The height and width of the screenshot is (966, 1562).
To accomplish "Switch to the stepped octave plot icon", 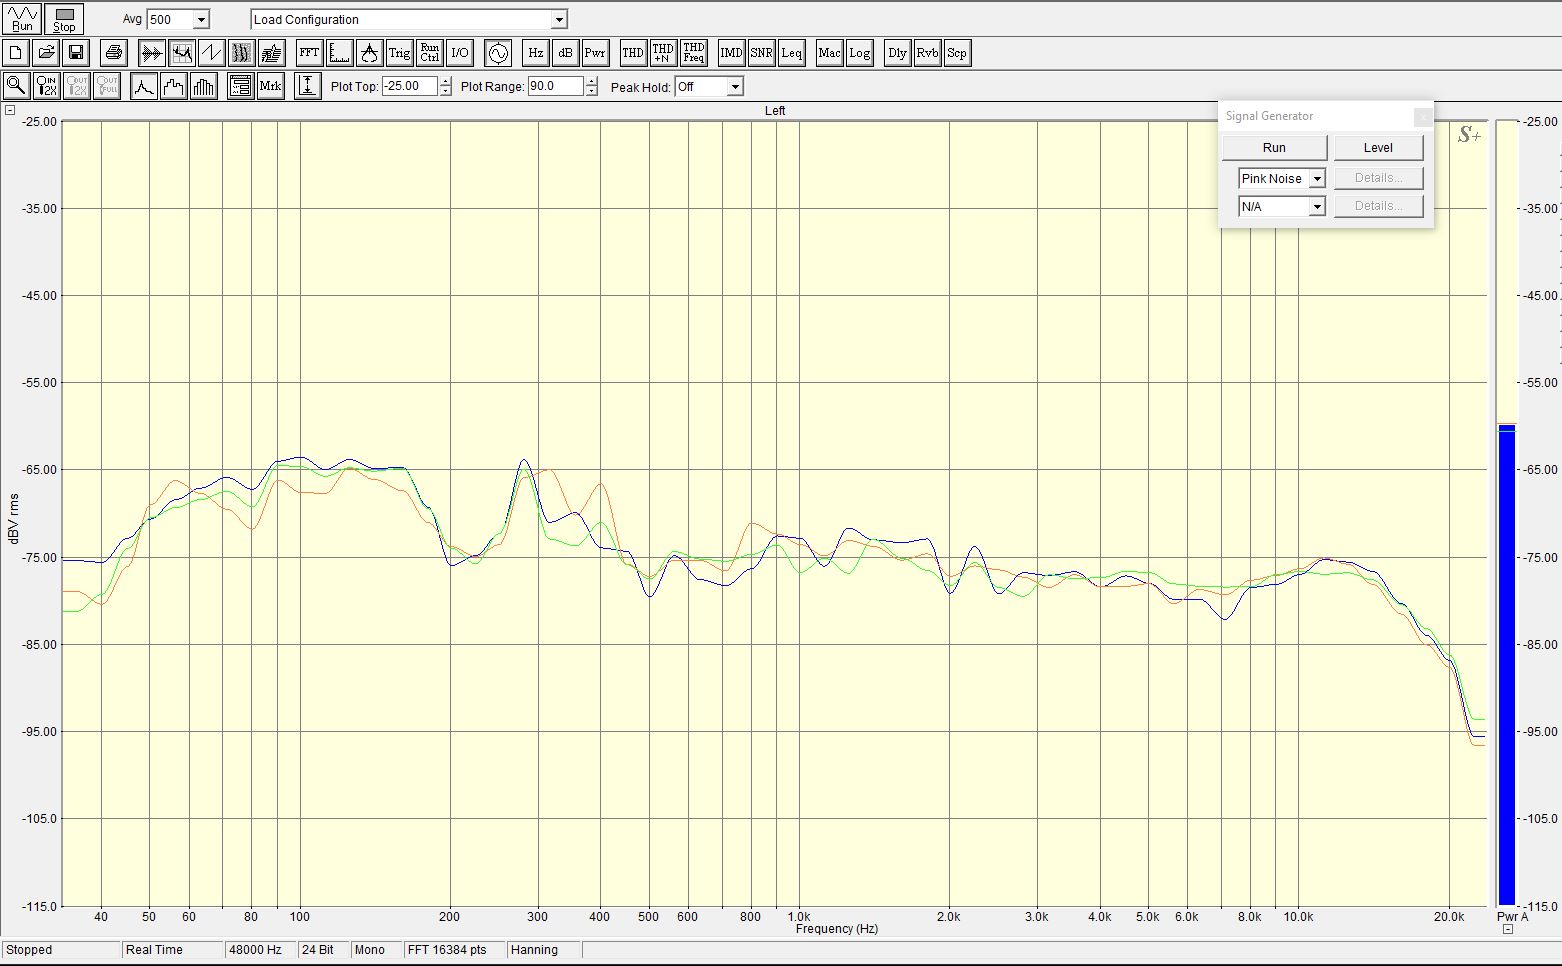I will pos(174,86).
